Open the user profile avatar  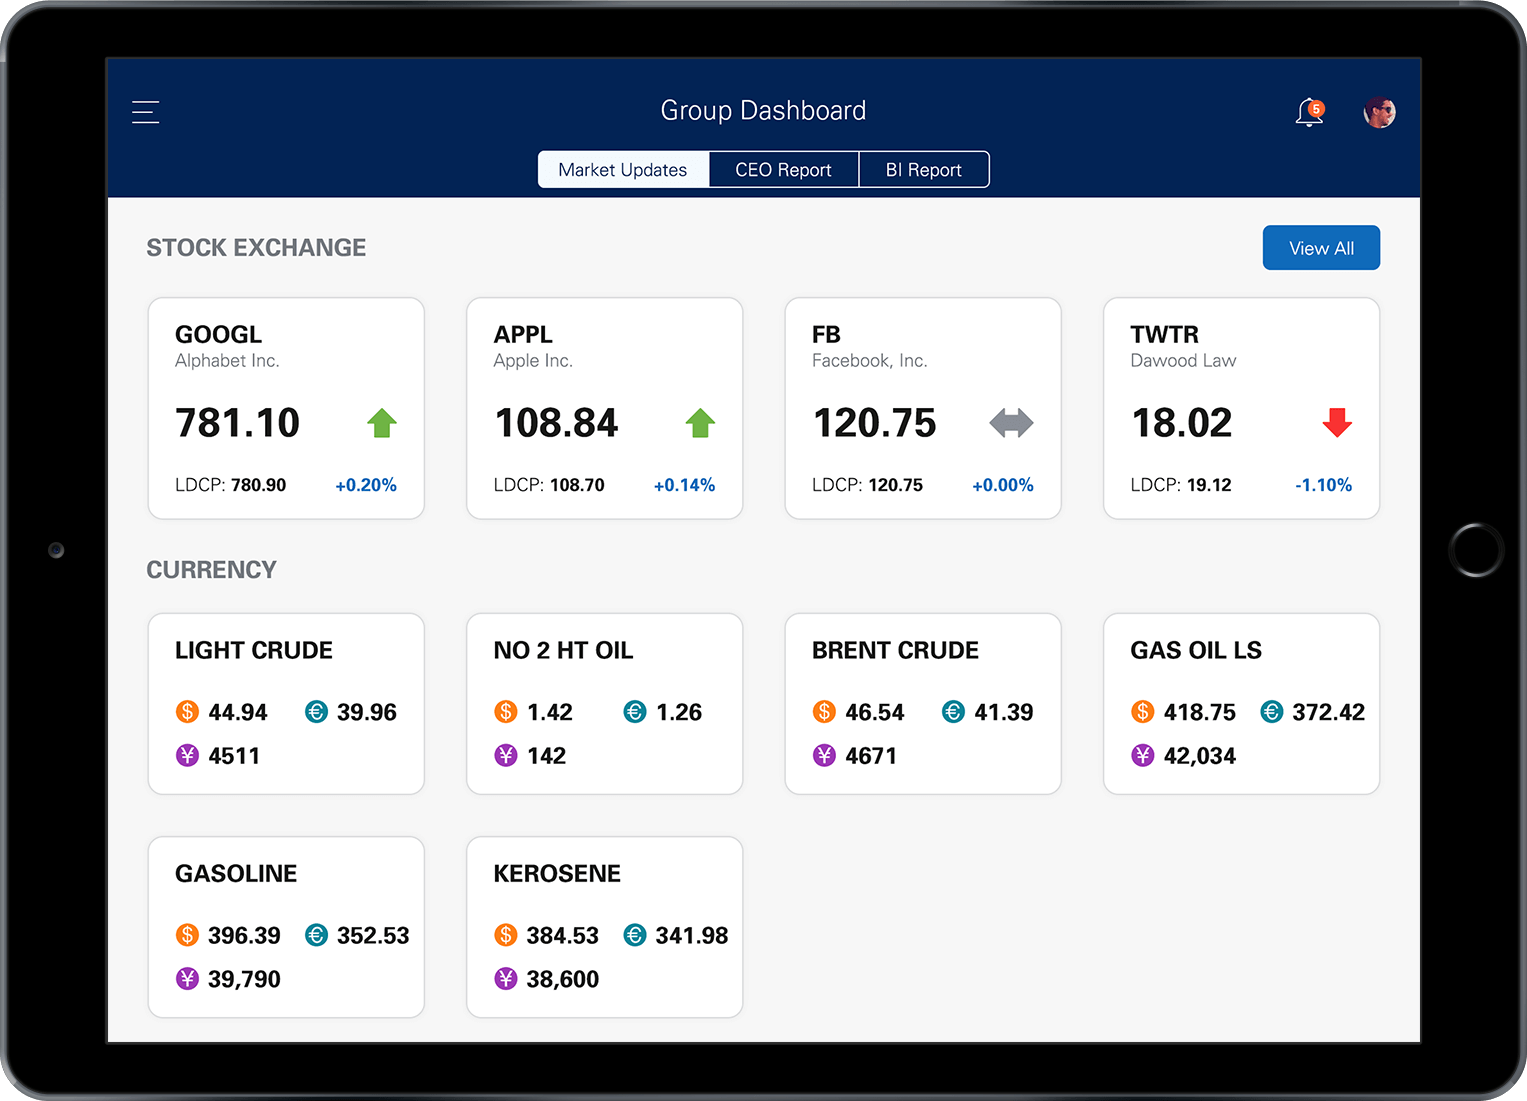[1380, 112]
